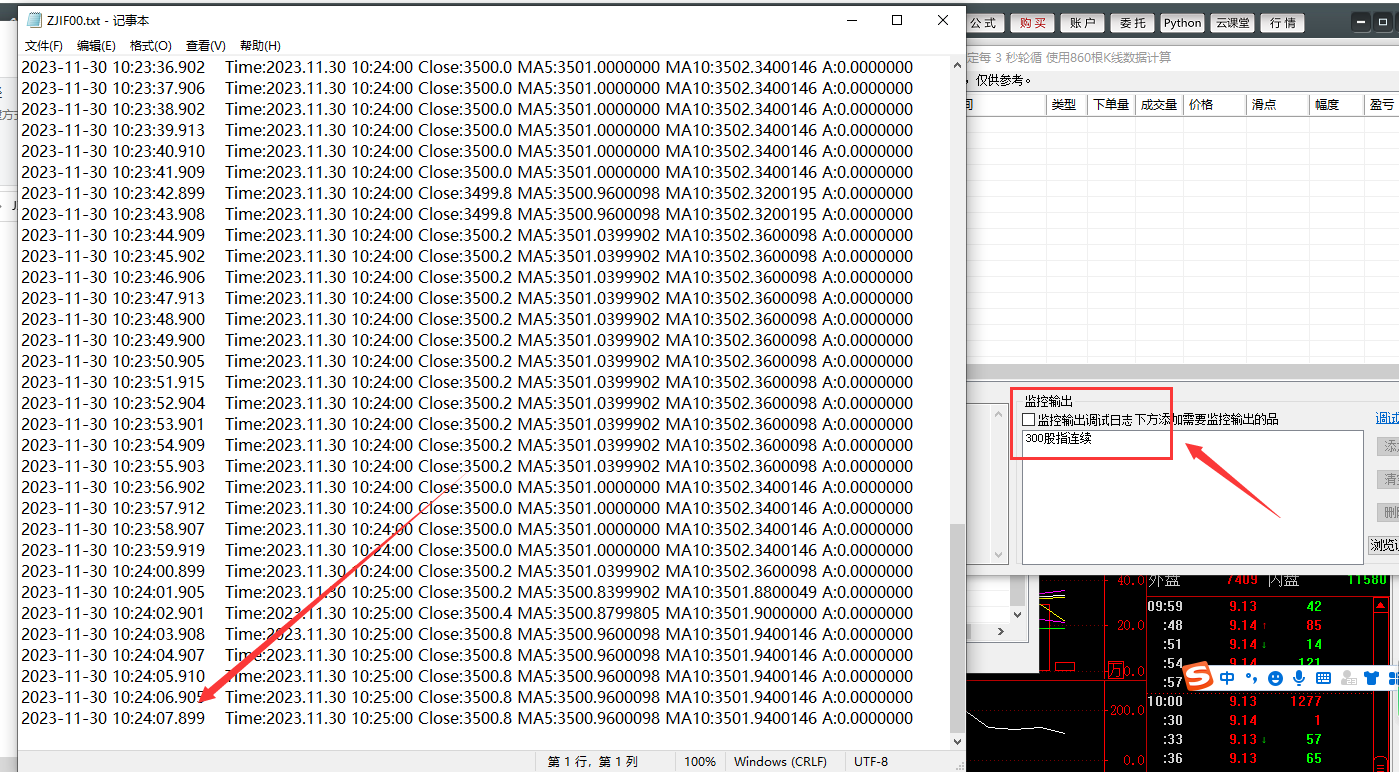Image resolution: width=1399 pixels, height=772 pixels.
Task: Click the red 购买 button
Action: (x=1032, y=23)
